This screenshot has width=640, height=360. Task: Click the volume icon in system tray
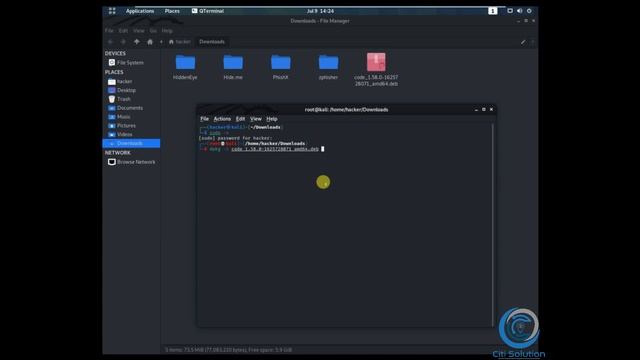click(x=520, y=11)
